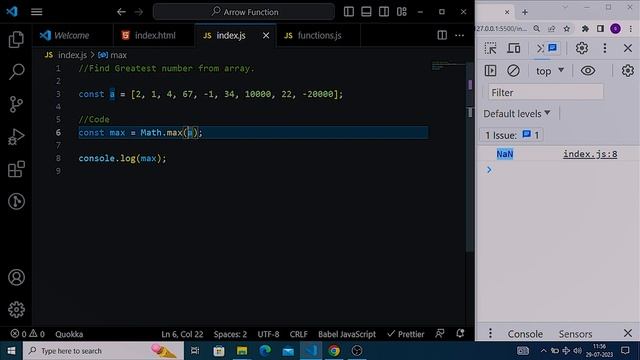Select the inspect element tool in DevTools
Viewport: 640px width, 360px height.
[x=490, y=48]
